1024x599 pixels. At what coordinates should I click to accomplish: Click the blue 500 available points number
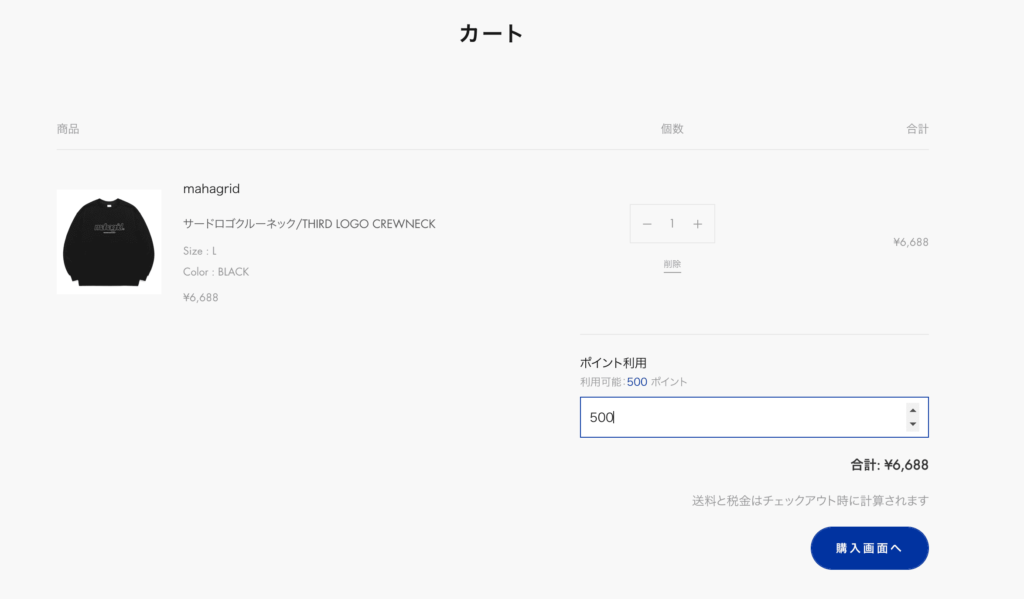[637, 382]
